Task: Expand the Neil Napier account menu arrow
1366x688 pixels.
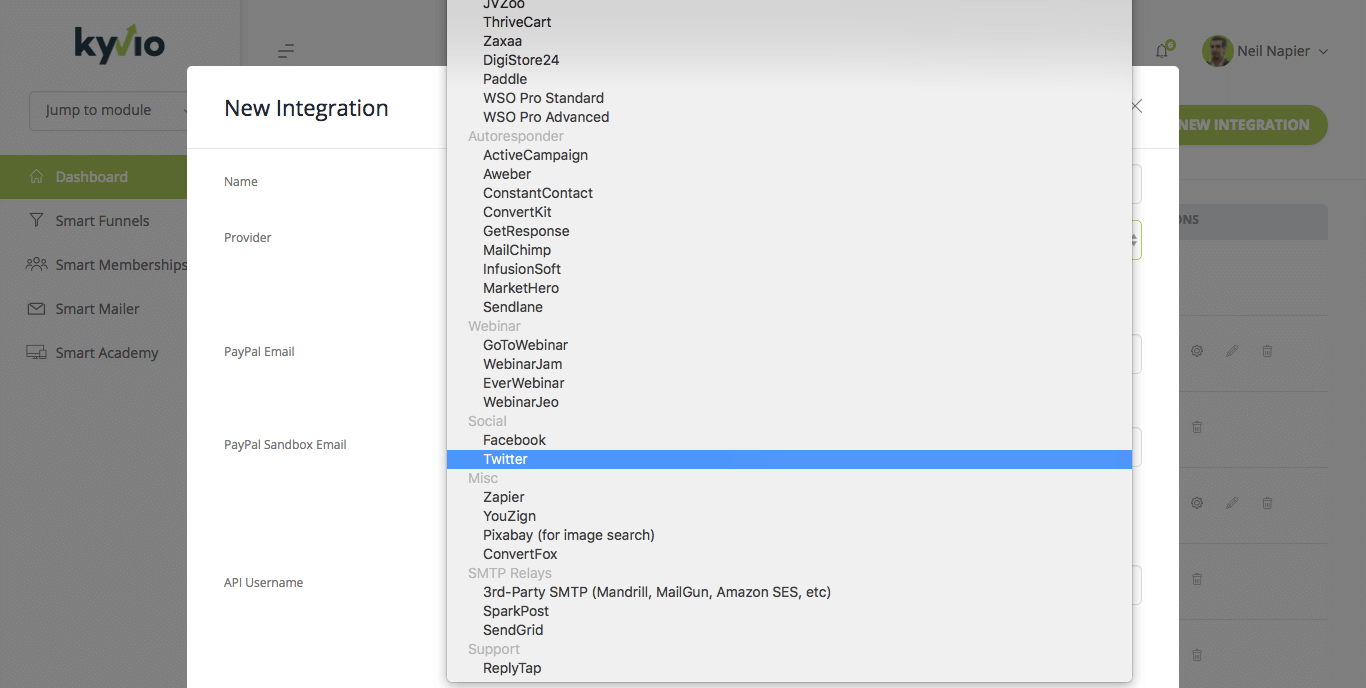Action: [1324, 52]
